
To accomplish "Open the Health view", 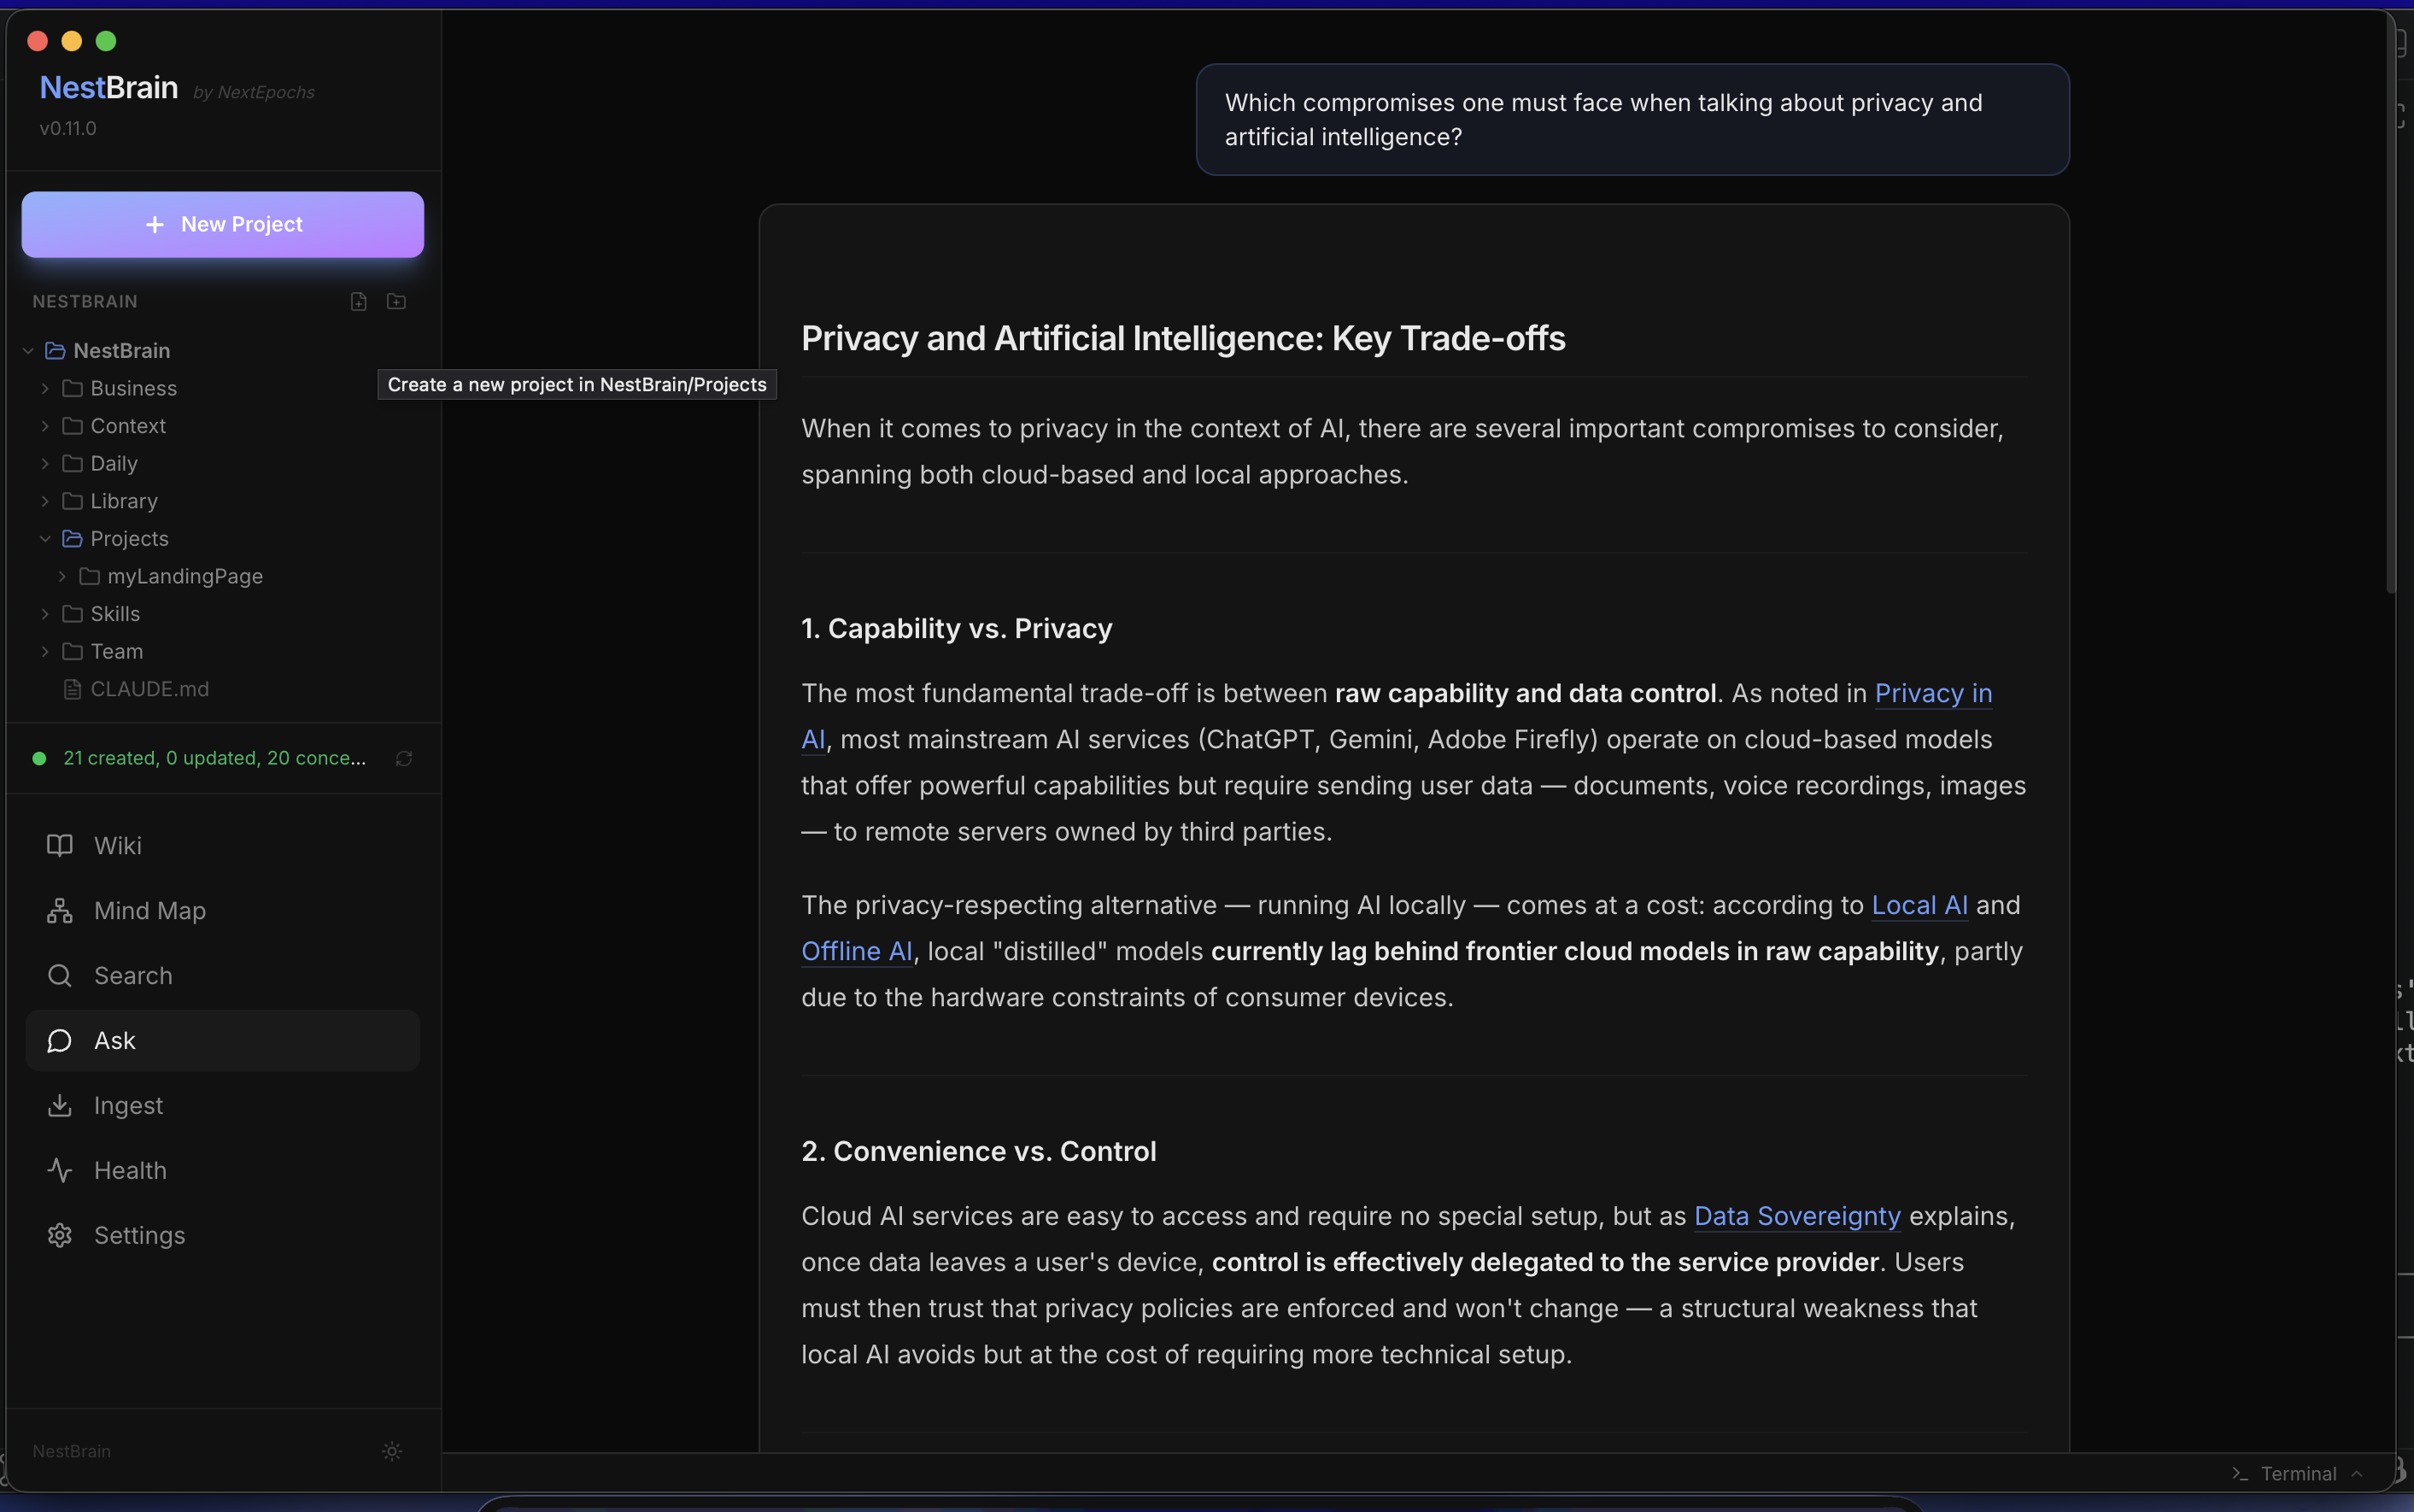I will [130, 1170].
